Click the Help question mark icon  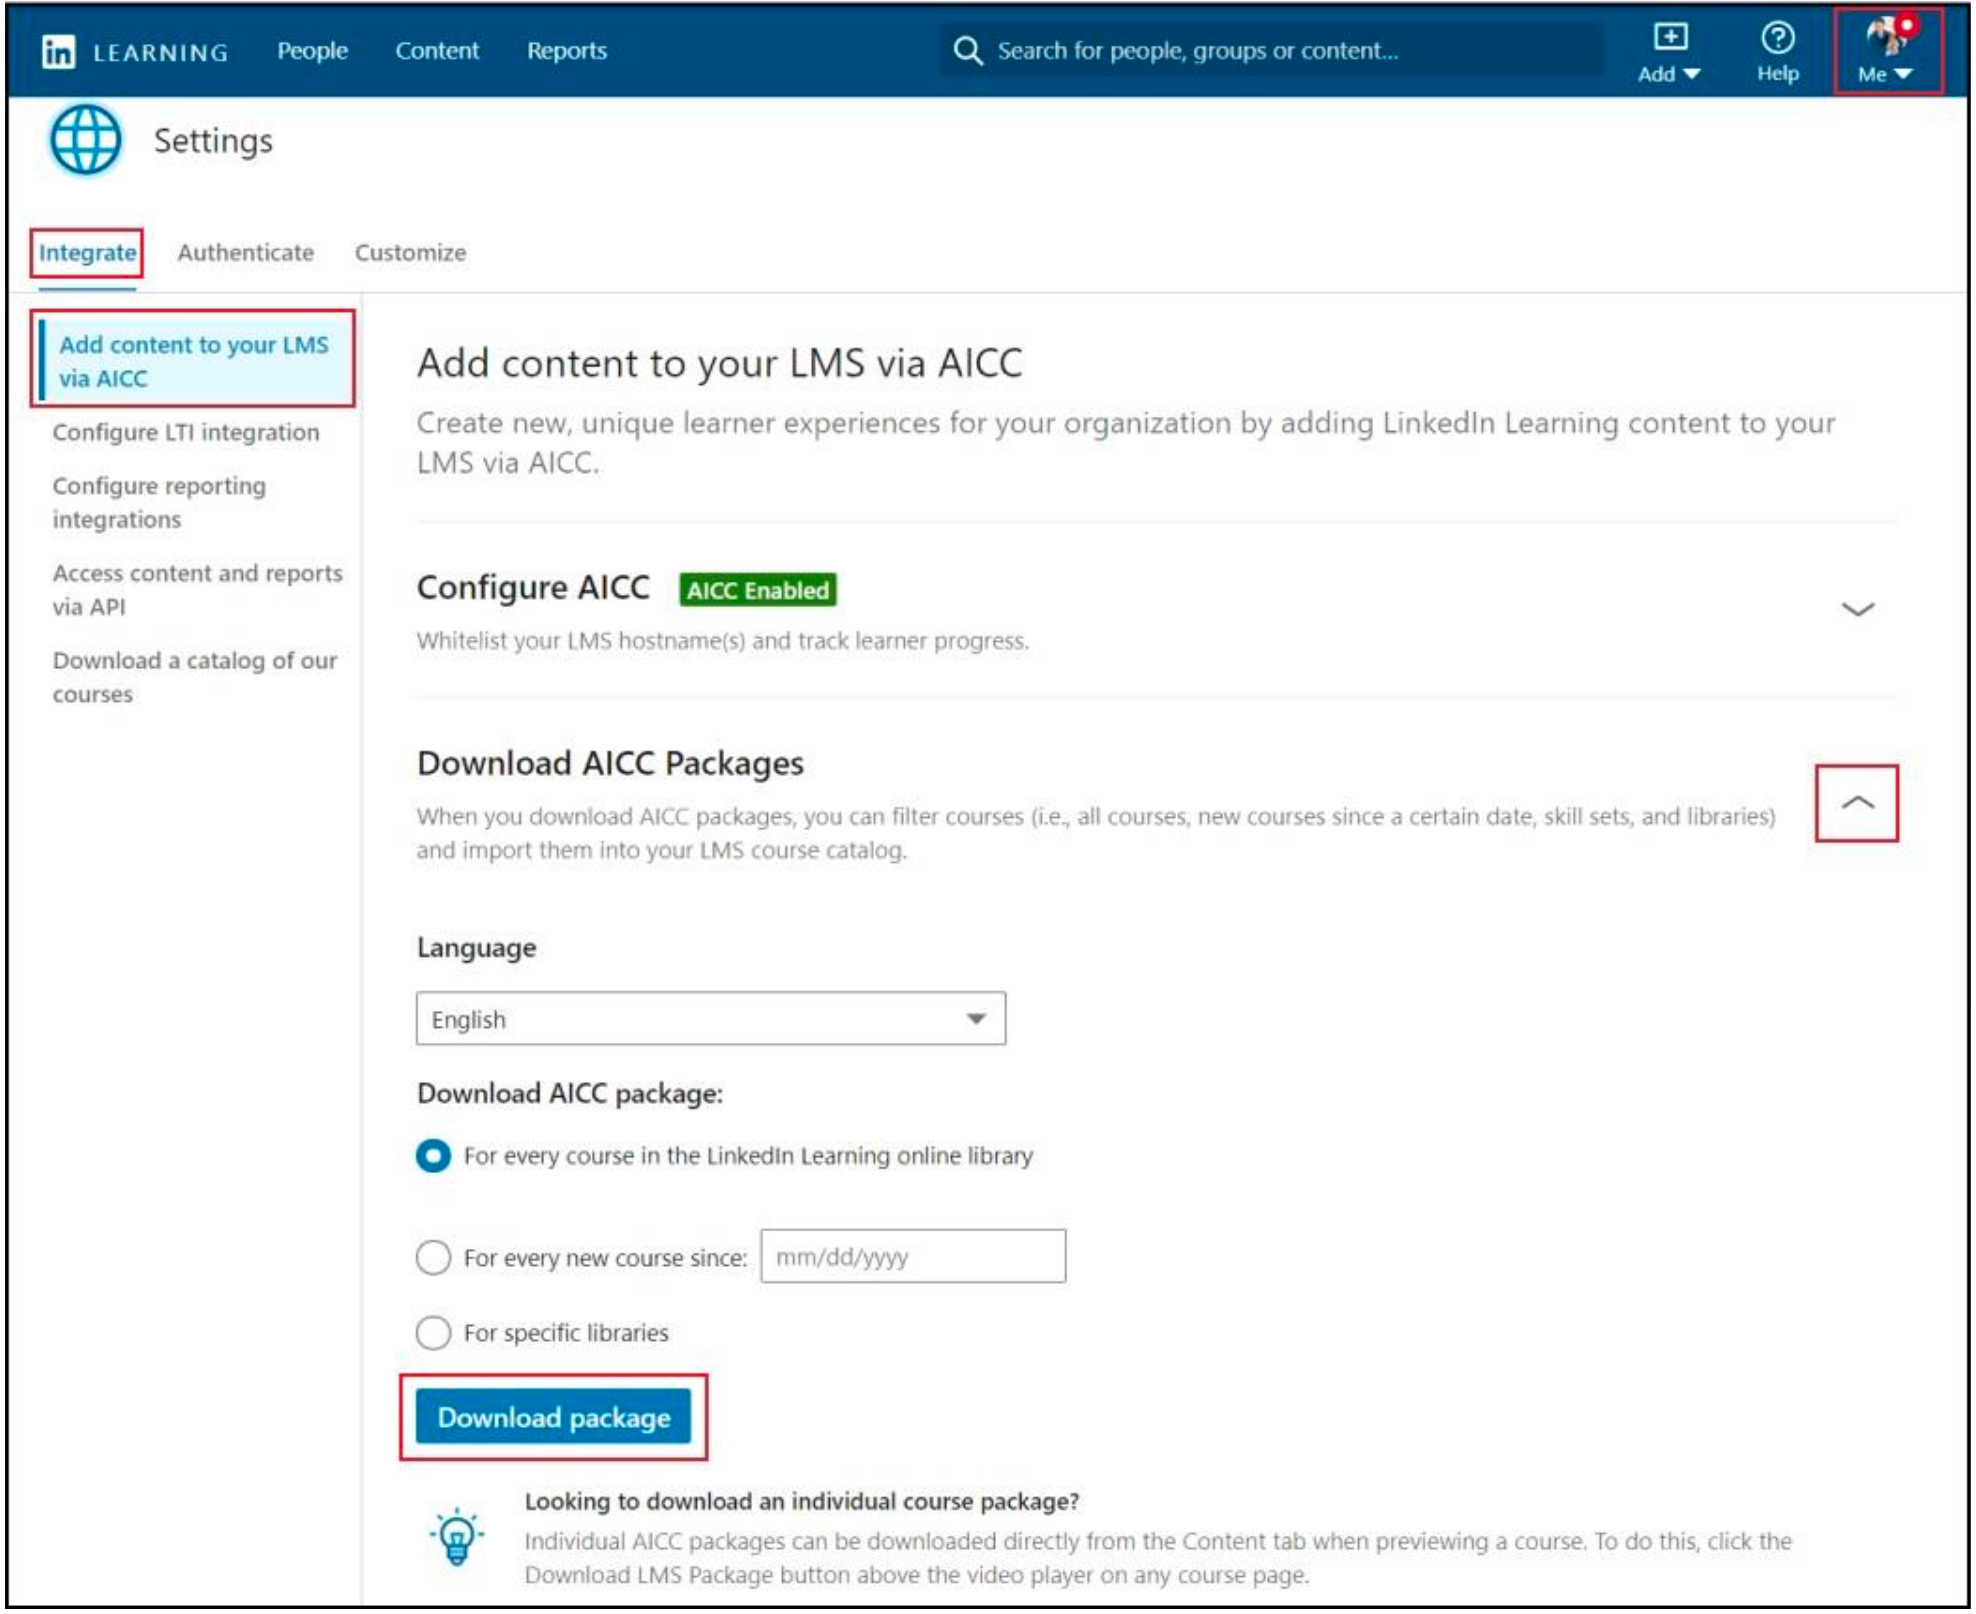[x=1776, y=40]
